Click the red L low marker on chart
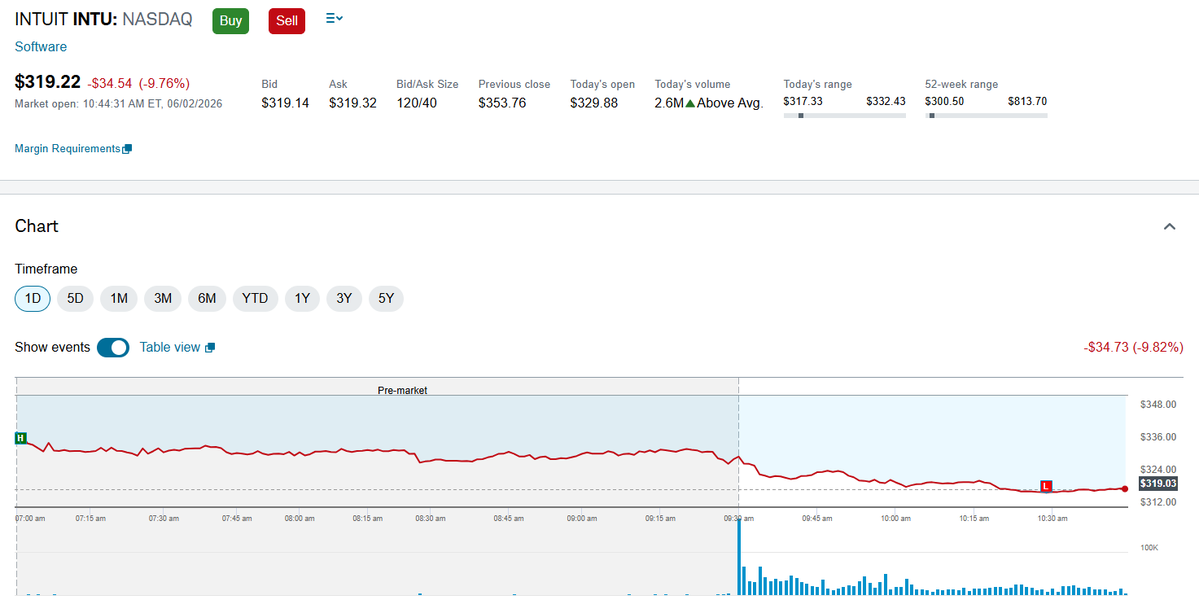 [1046, 487]
